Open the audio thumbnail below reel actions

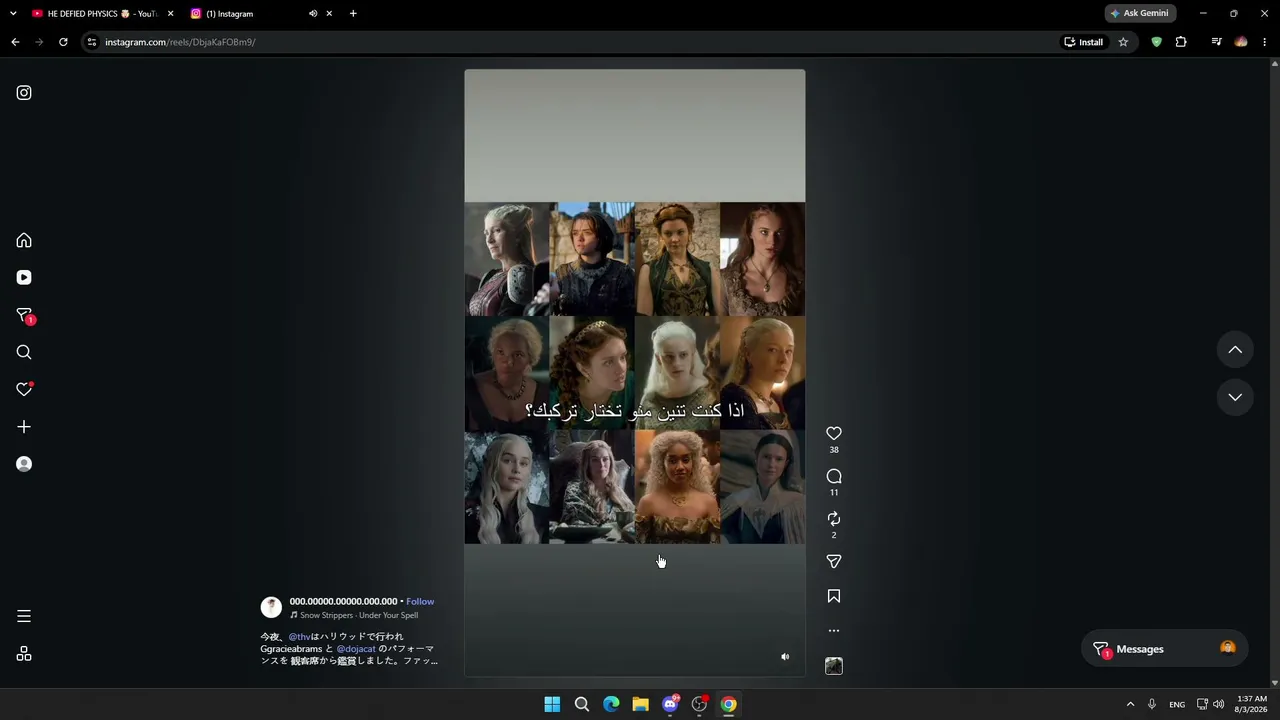point(834,666)
